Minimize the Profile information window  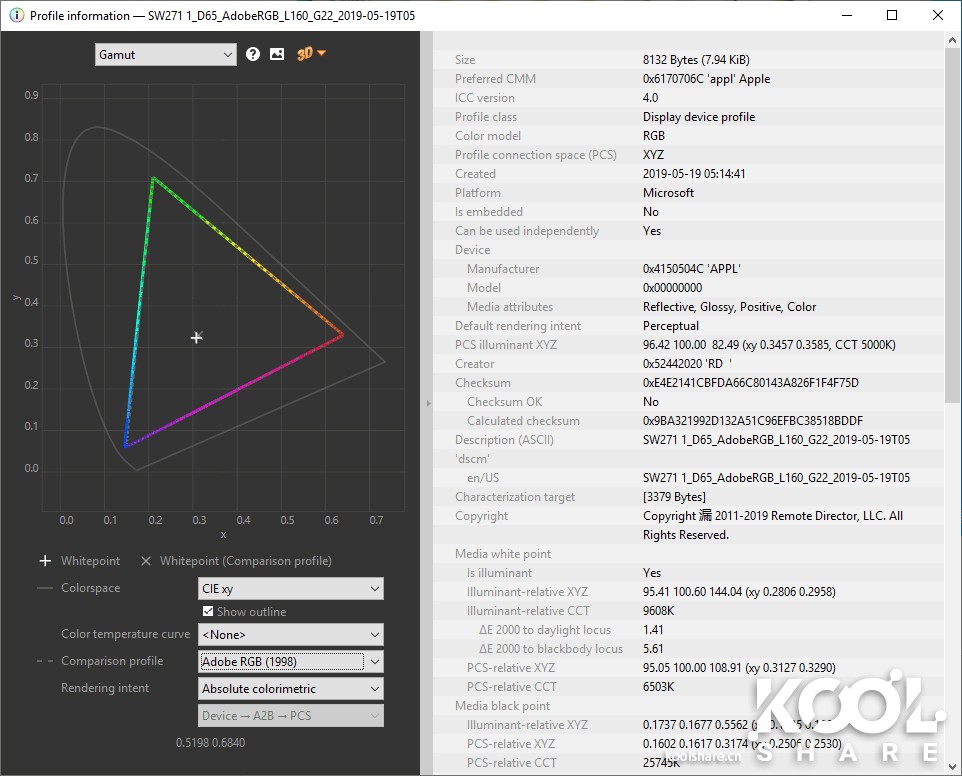point(846,15)
